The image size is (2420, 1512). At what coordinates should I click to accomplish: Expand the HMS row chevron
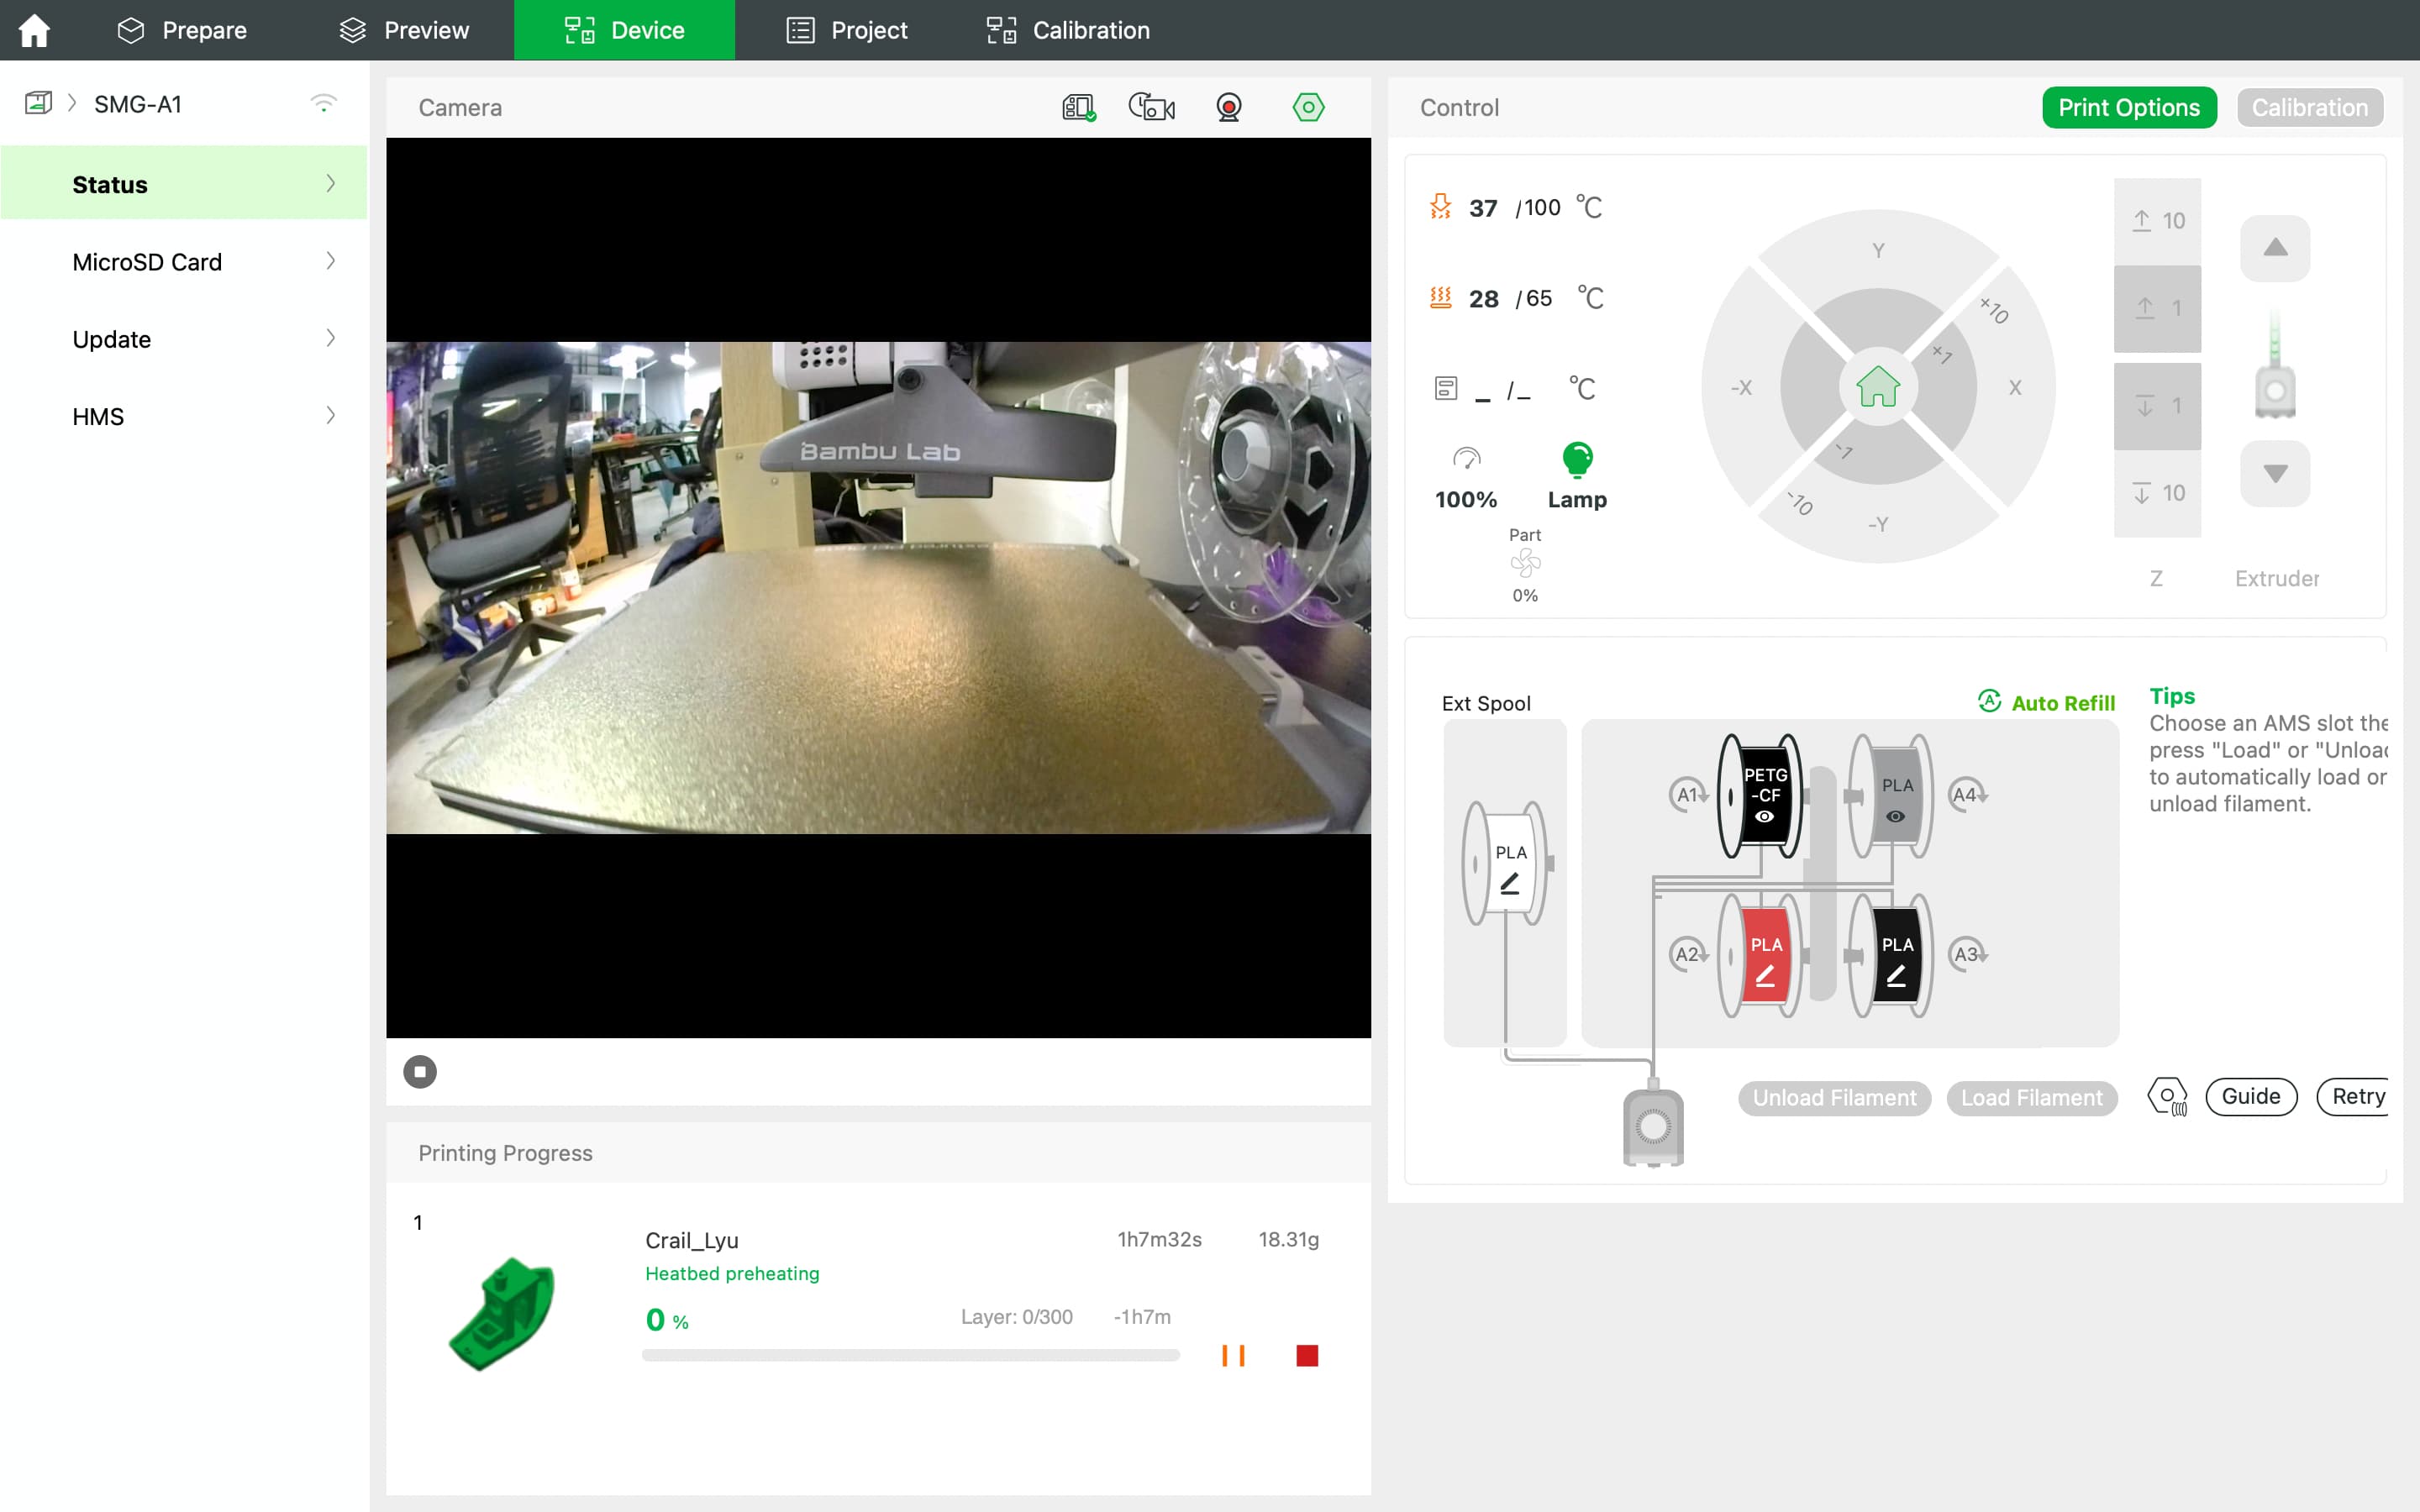click(331, 415)
